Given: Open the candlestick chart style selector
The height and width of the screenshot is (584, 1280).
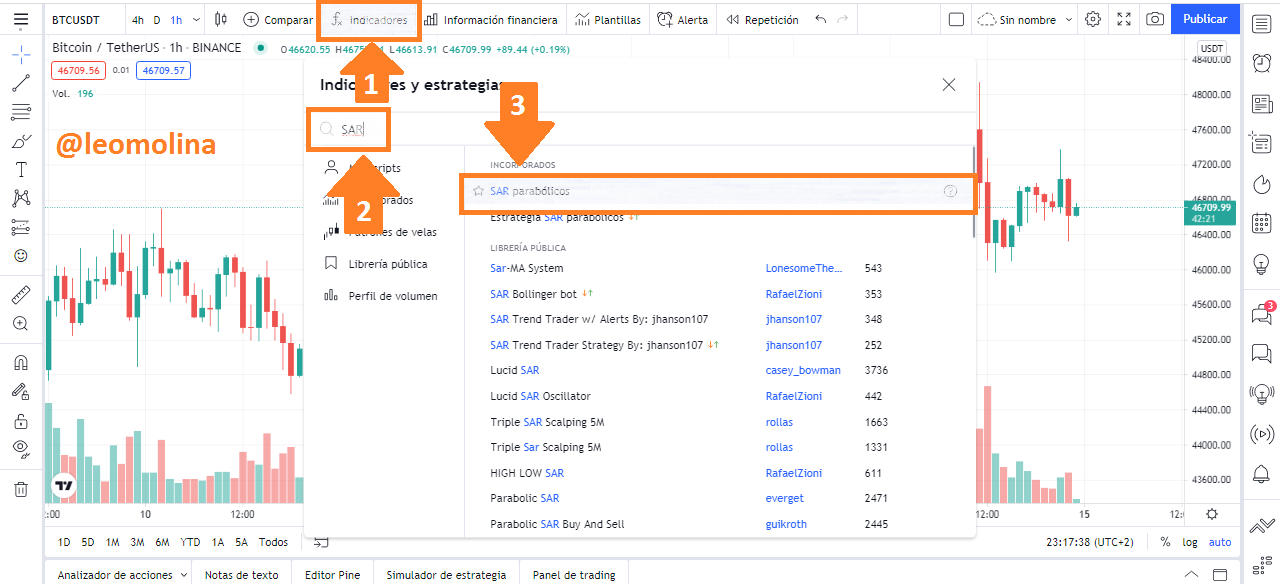Looking at the screenshot, I should 221,19.
